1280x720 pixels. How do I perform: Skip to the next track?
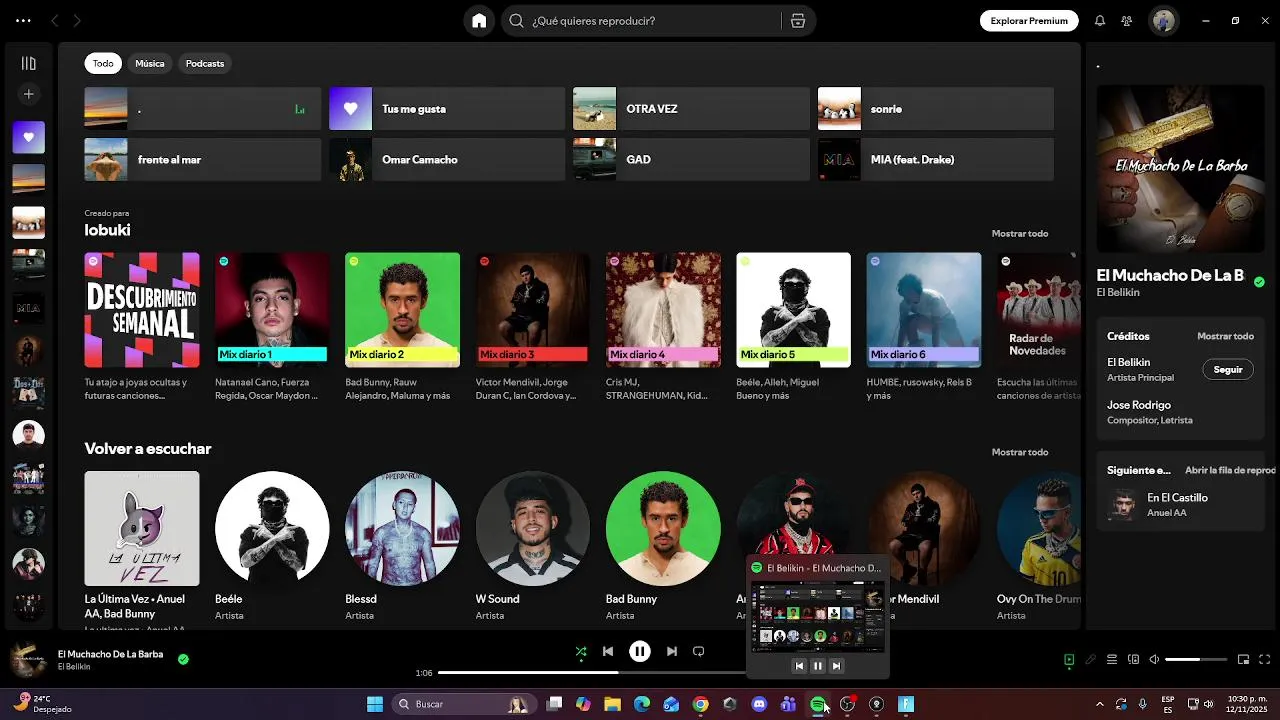click(x=672, y=652)
